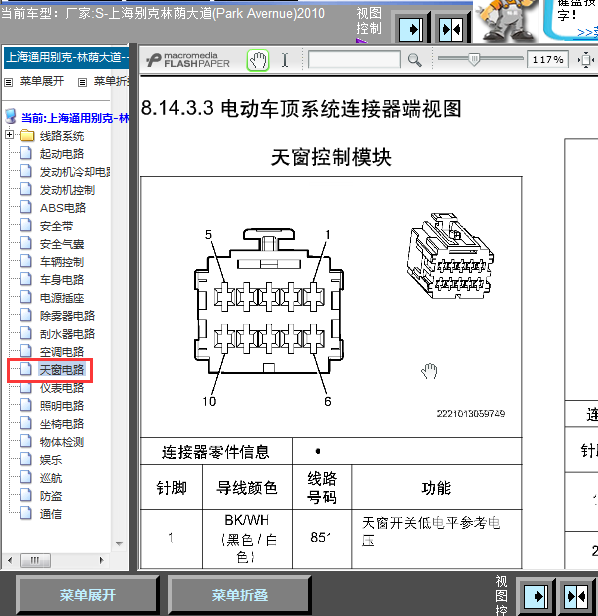Select the hand pan tool in FlashPaper toolbar
This screenshot has height=616, width=598.
coord(258,60)
